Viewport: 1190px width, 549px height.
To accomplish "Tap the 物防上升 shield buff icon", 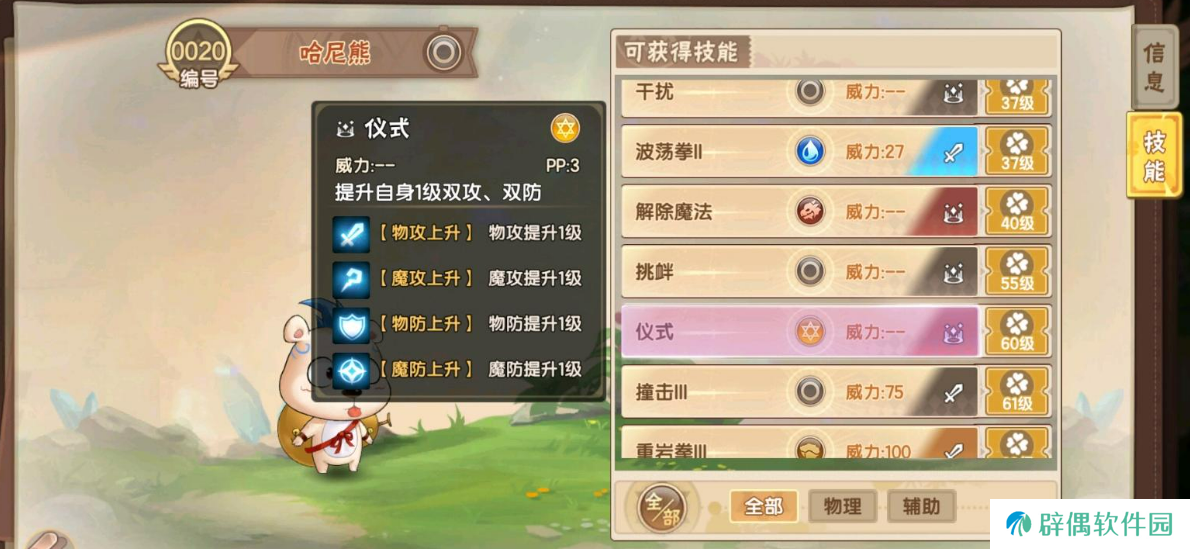I will click(x=351, y=325).
